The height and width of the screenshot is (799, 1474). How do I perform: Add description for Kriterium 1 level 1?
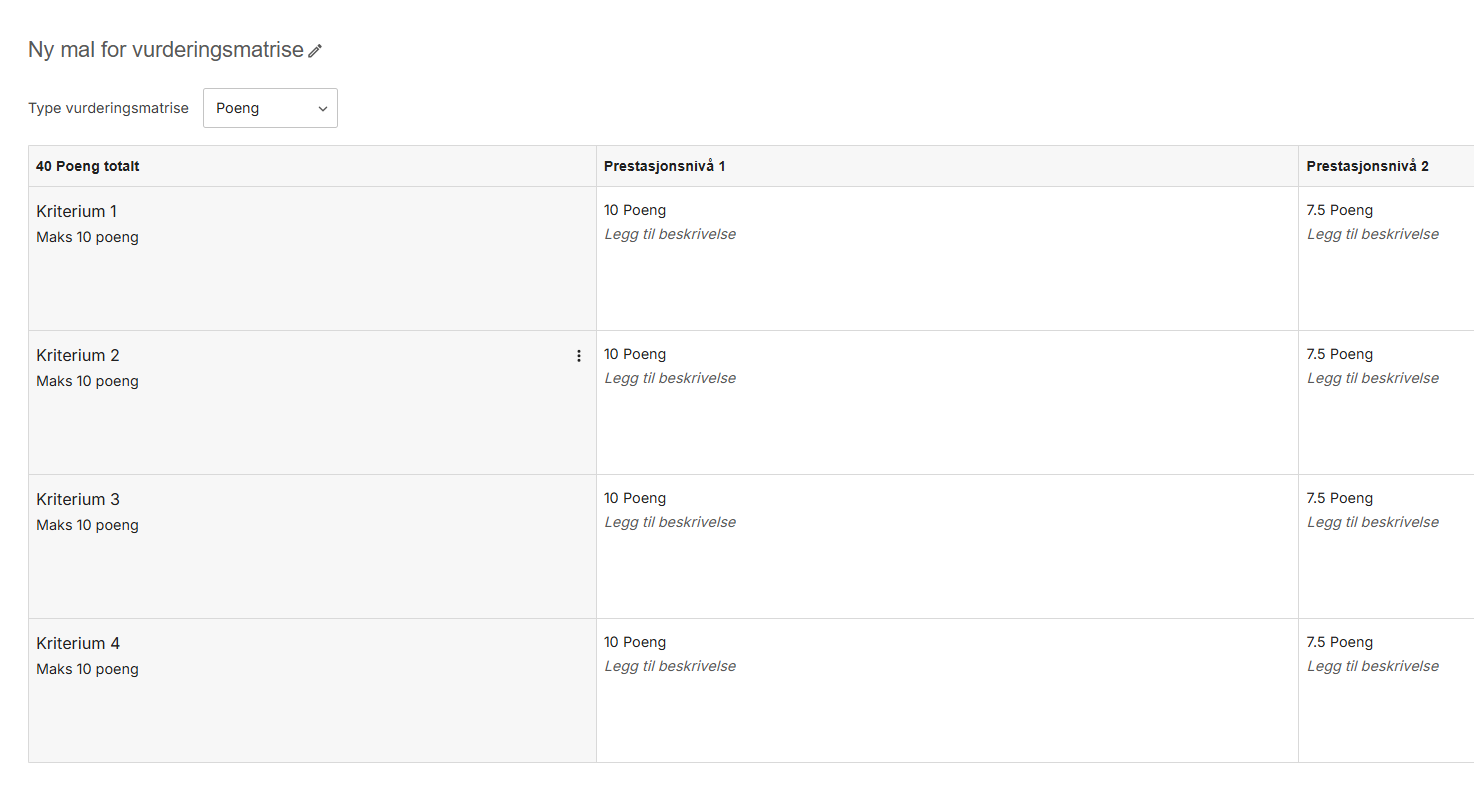(670, 234)
